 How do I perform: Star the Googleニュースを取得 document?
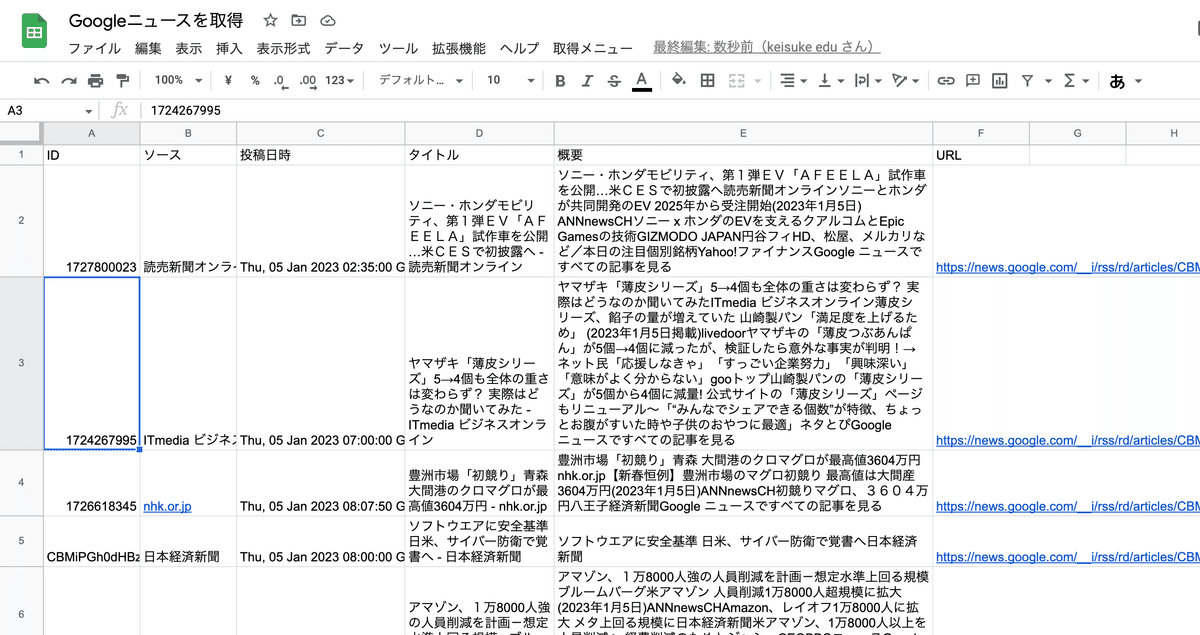click(x=271, y=20)
